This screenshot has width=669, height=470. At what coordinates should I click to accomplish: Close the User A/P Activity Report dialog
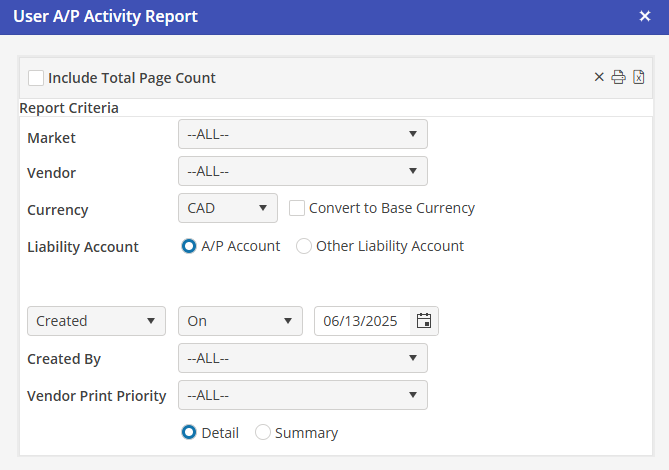click(x=645, y=16)
